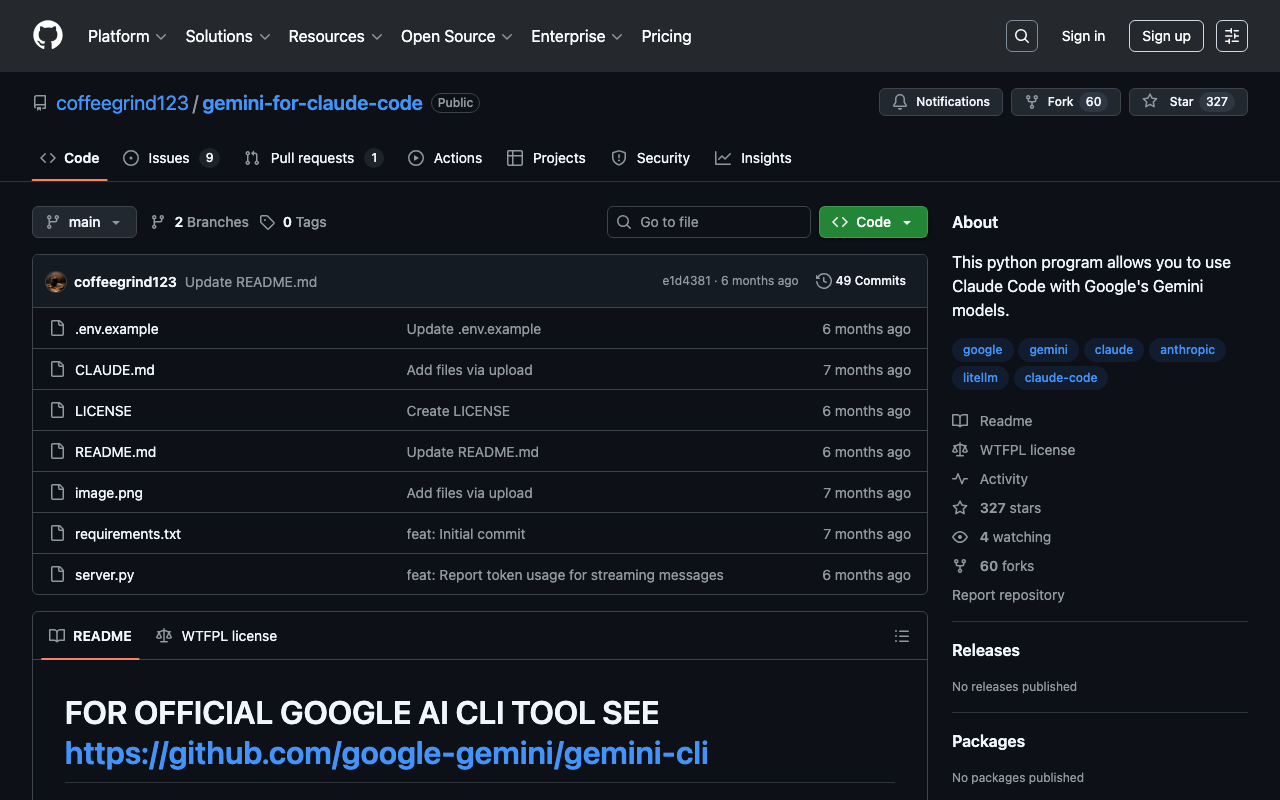This screenshot has height=800, width=1280.
Task: Open the 2 Branches link
Action: pos(200,222)
